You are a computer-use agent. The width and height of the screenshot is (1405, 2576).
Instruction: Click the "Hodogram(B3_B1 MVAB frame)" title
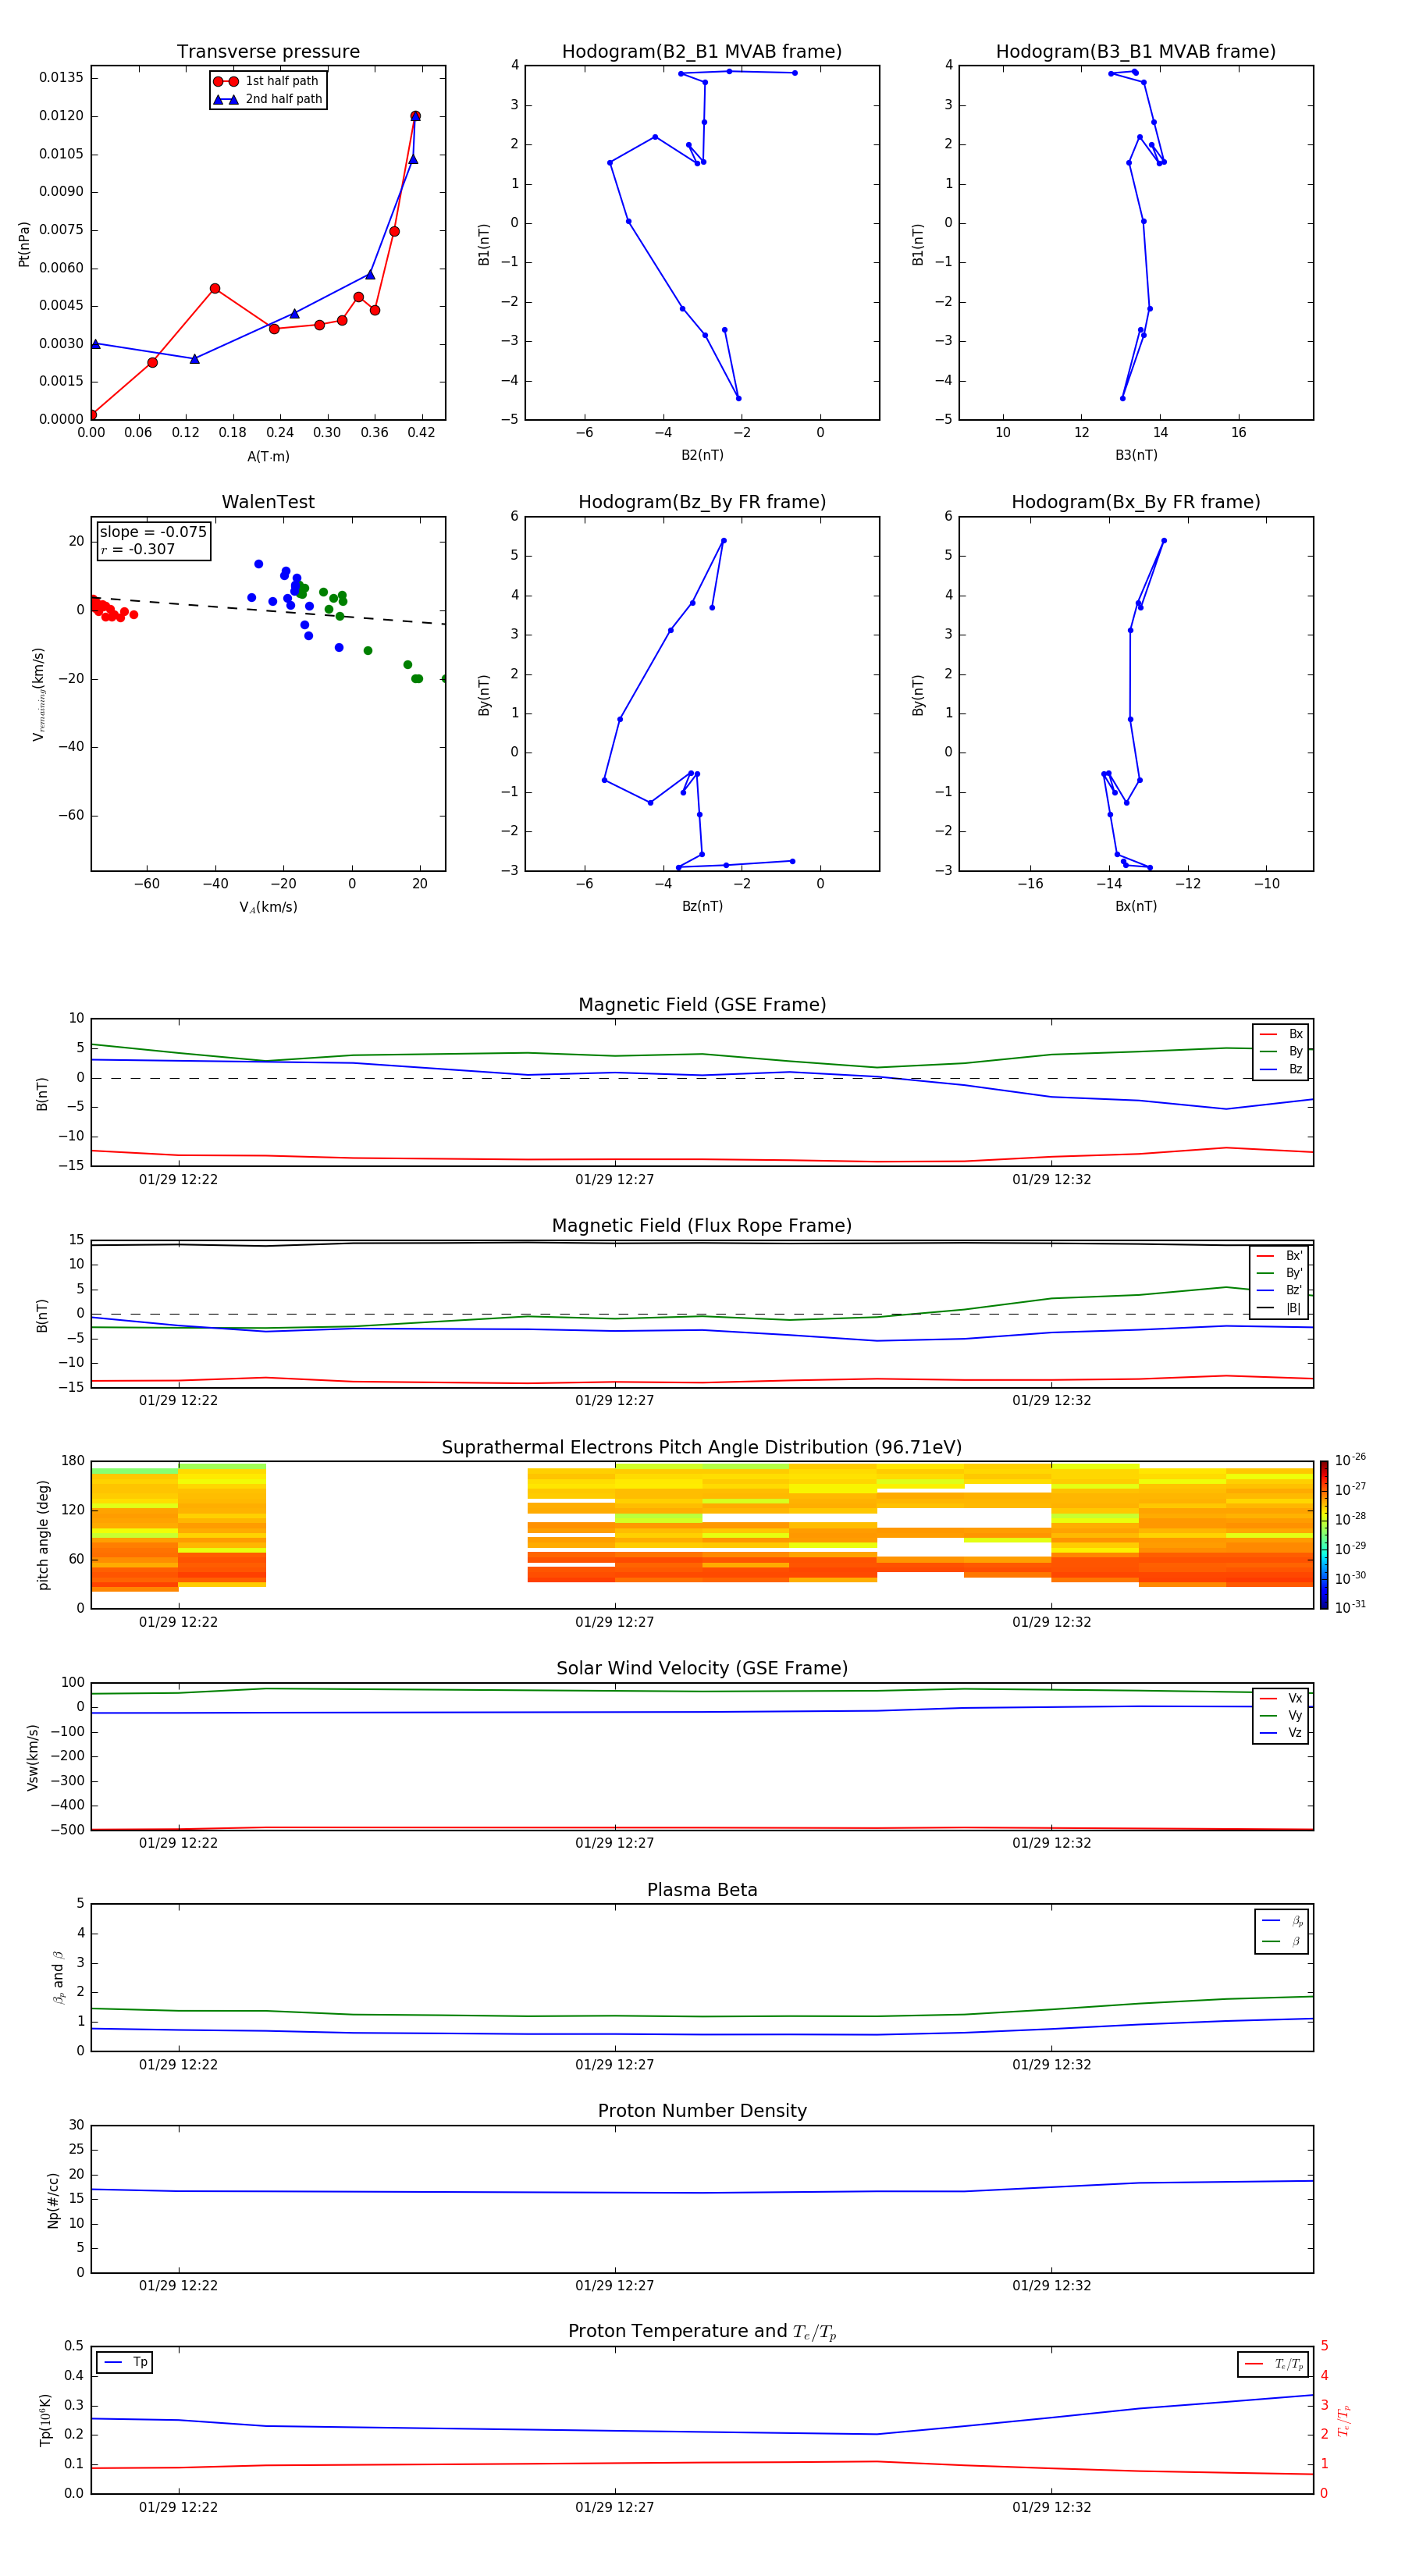point(1136,52)
